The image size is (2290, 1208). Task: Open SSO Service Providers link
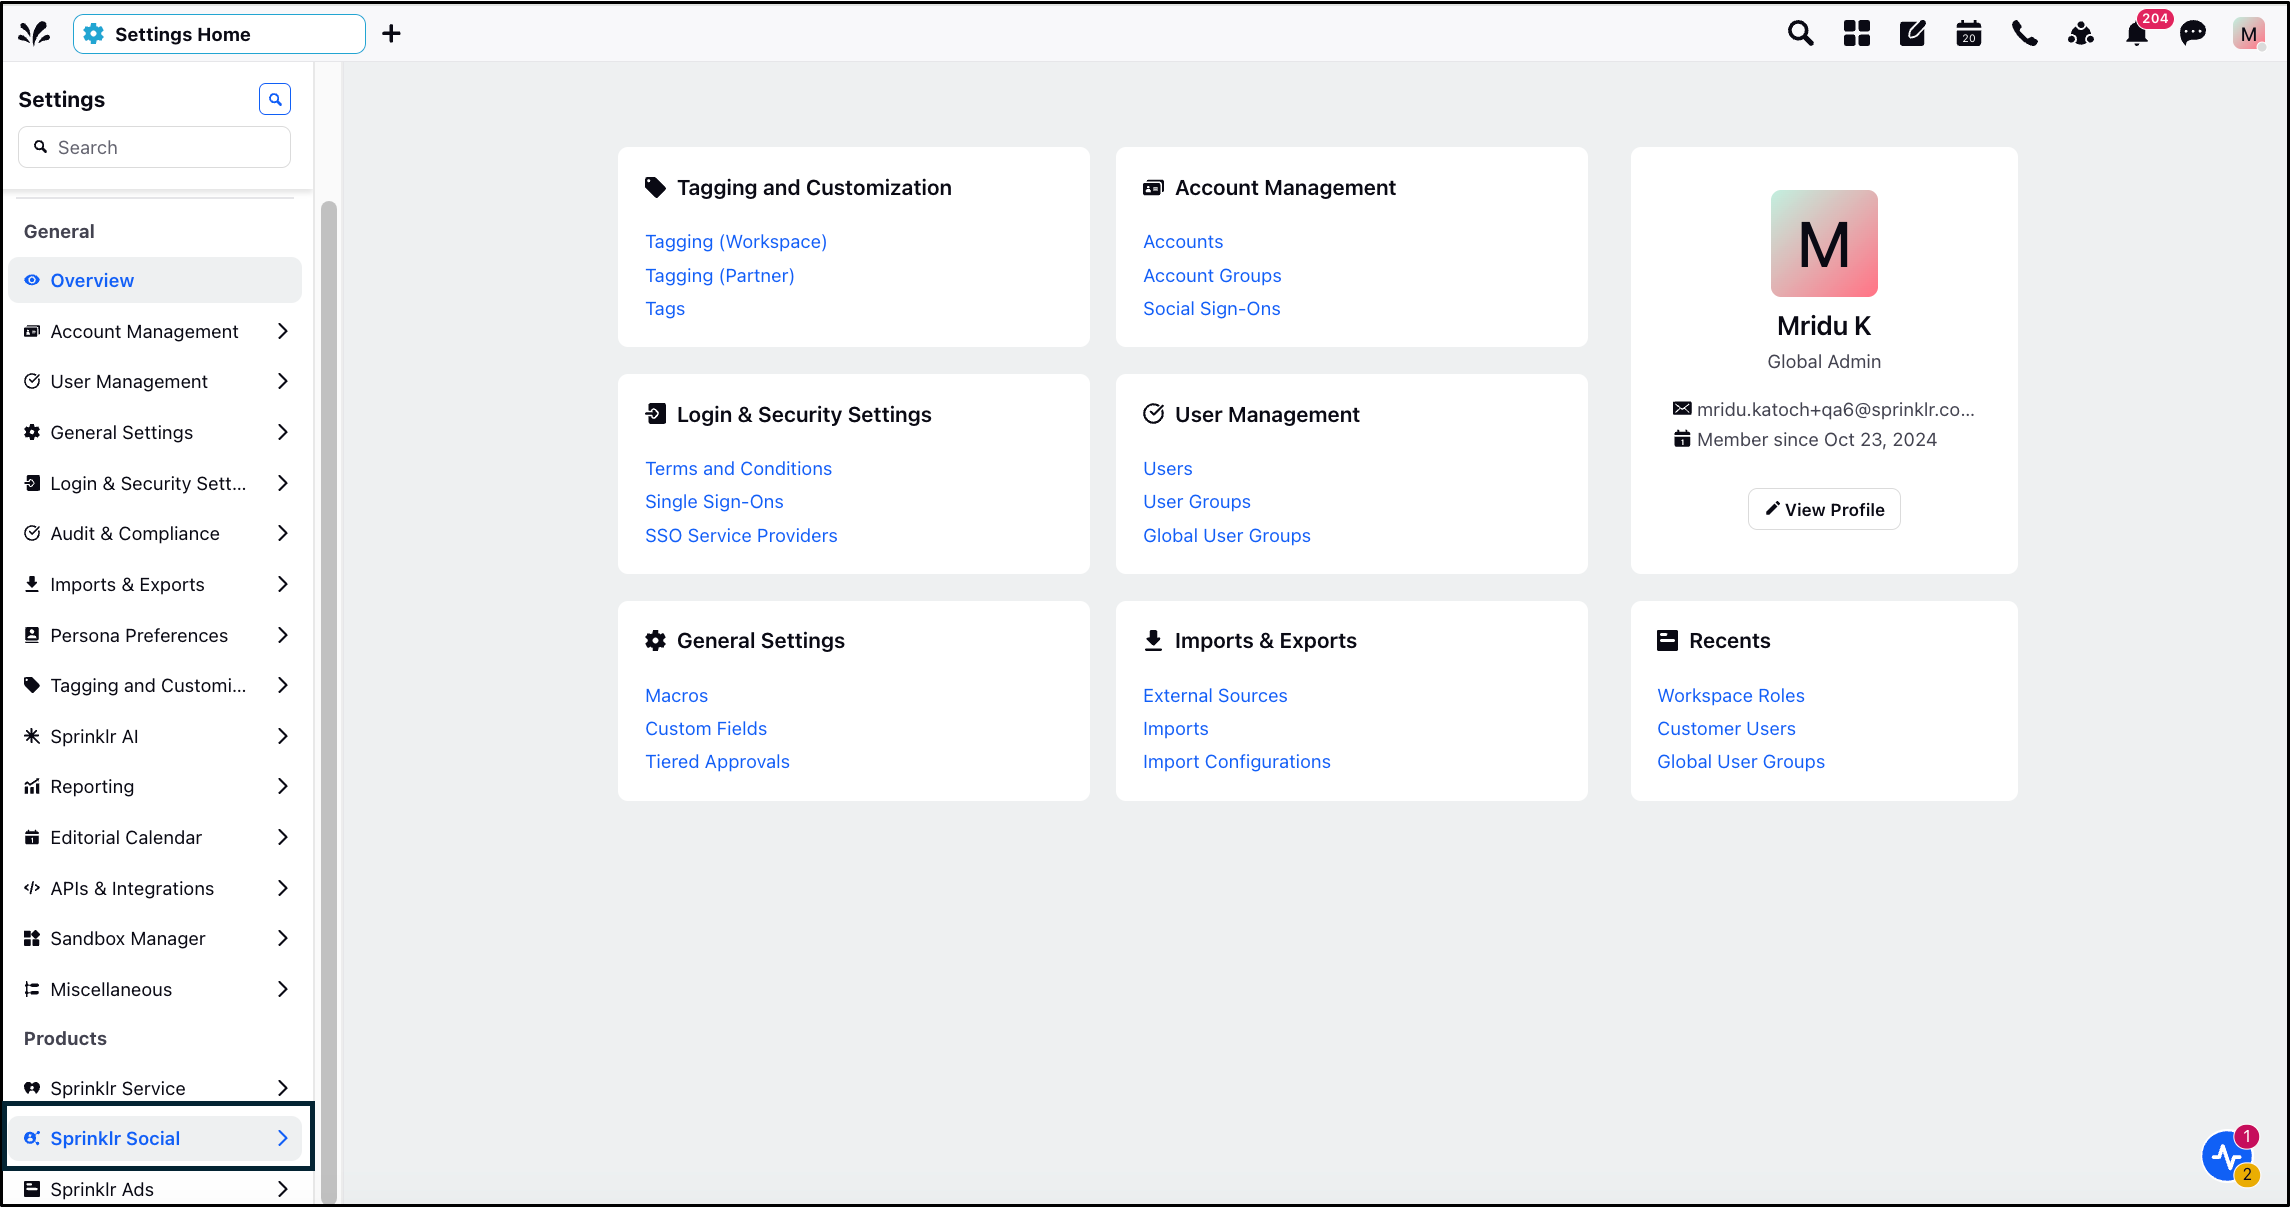741,535
